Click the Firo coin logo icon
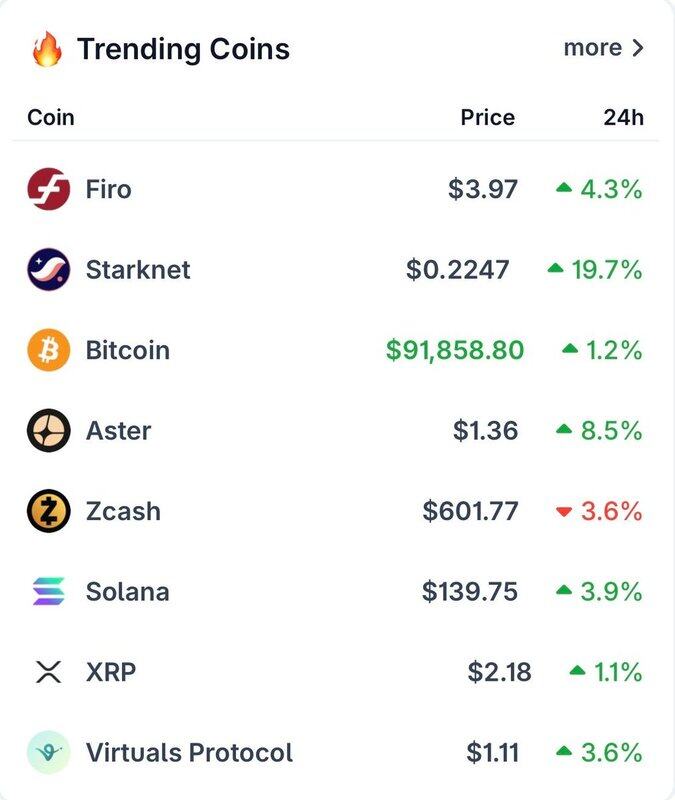The height and width of the screenshot is (800, 675). (x=48, y=189)
